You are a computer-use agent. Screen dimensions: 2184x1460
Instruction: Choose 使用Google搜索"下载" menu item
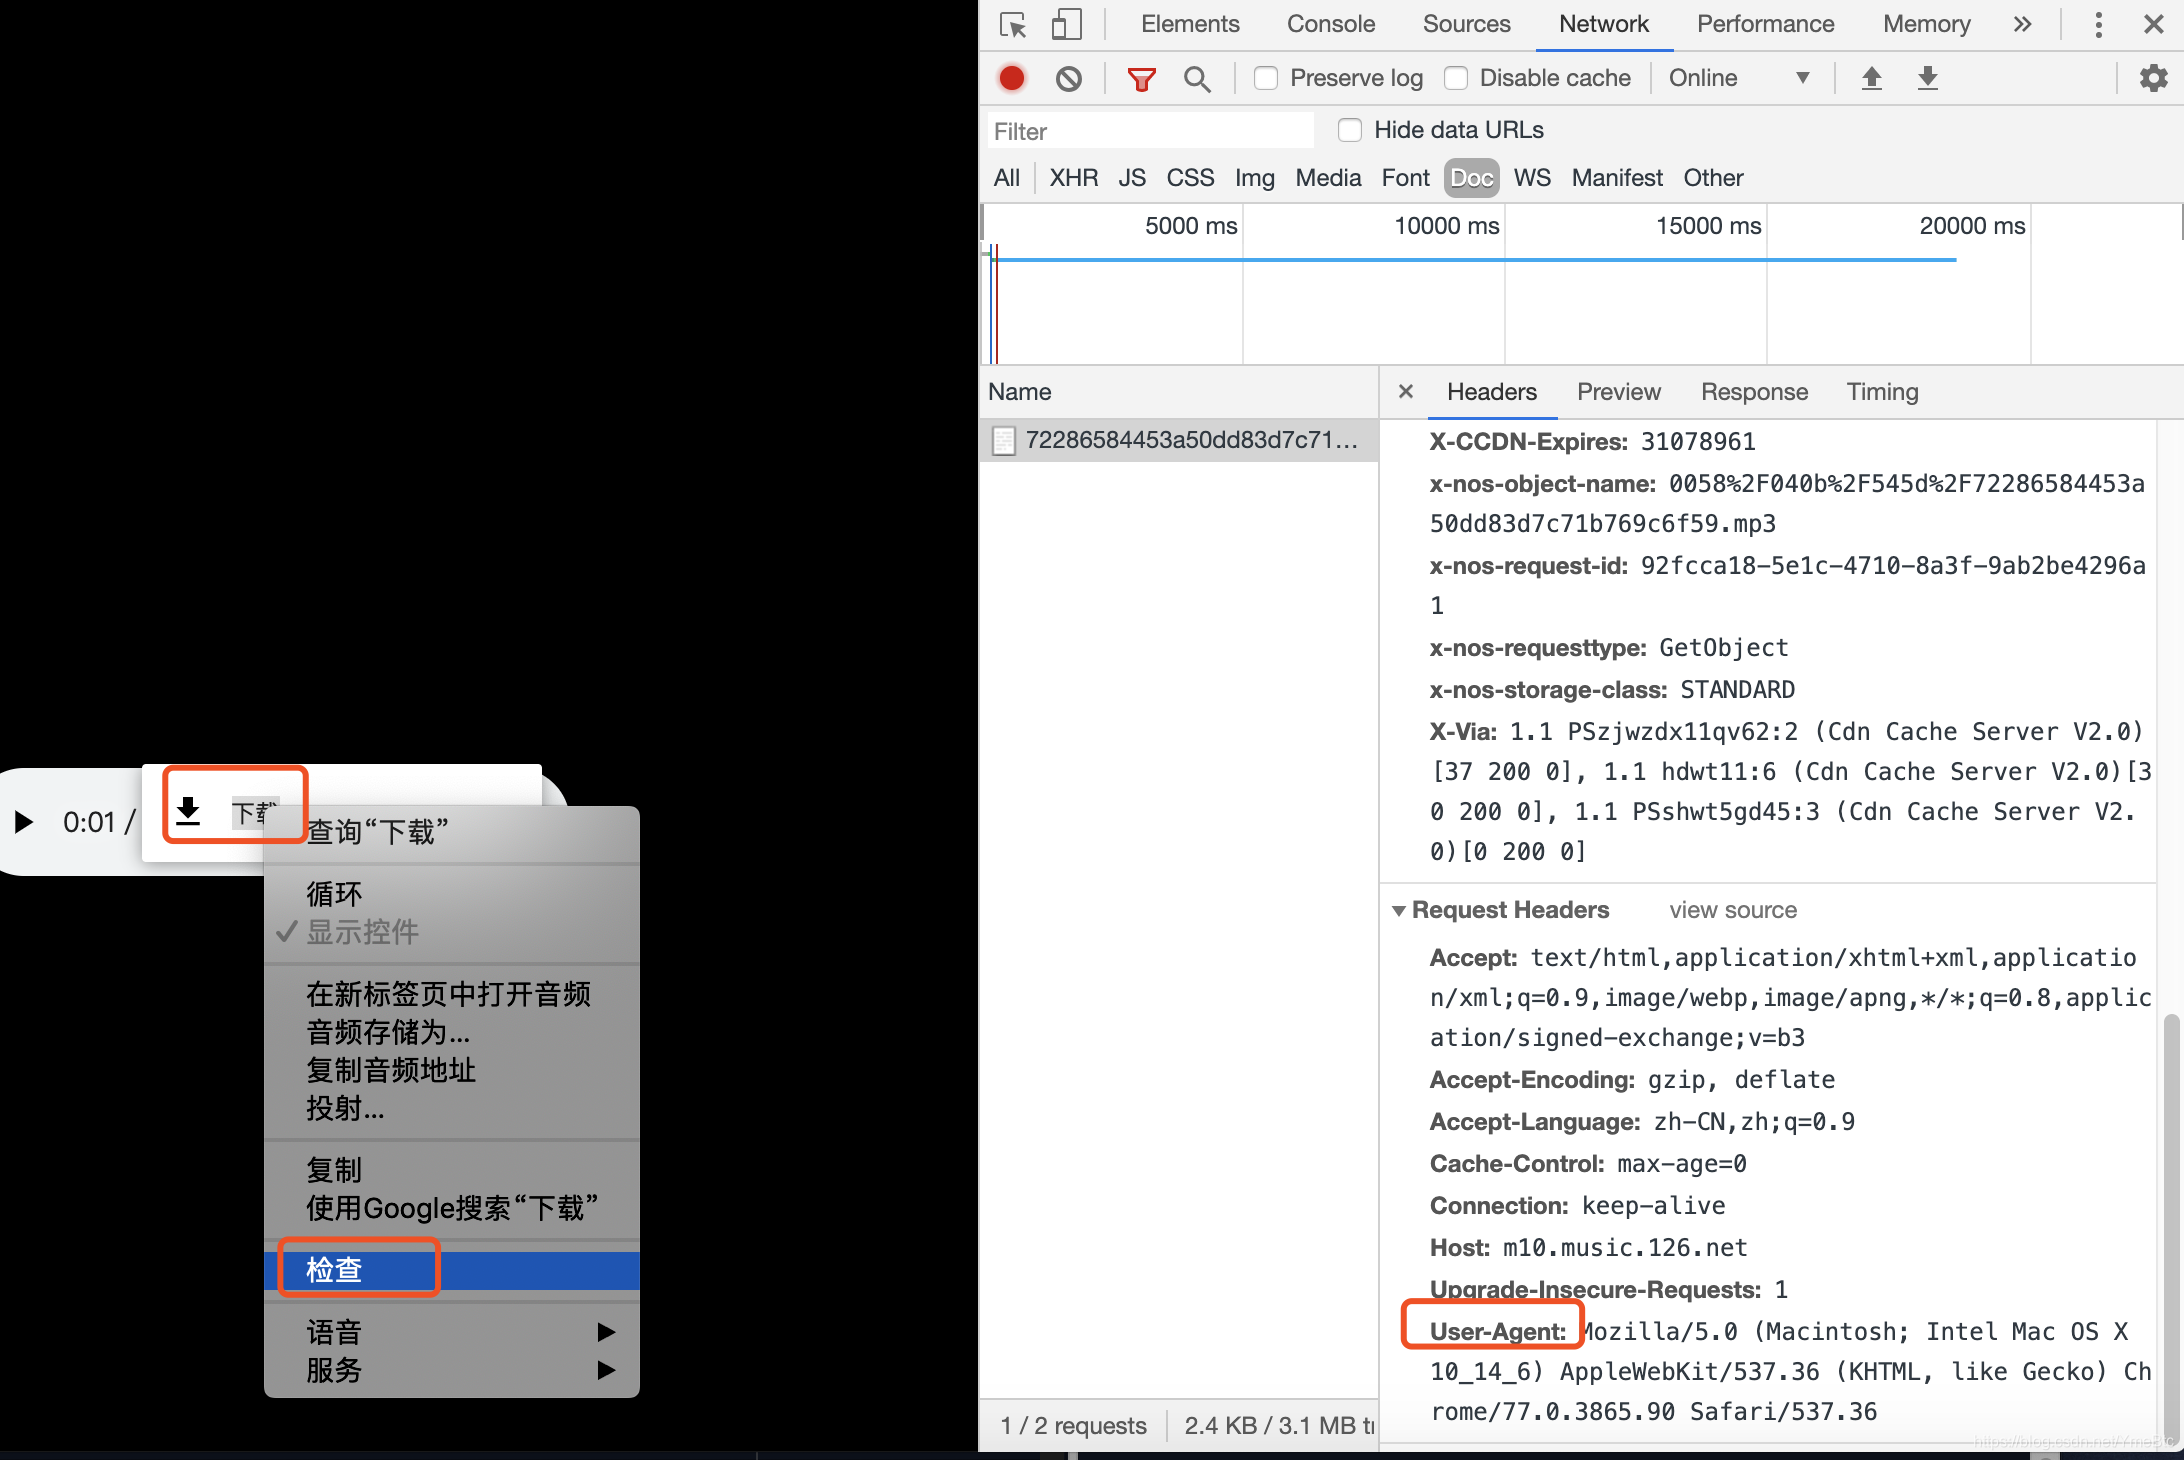pyautogui.click(x=452, y=1208)
